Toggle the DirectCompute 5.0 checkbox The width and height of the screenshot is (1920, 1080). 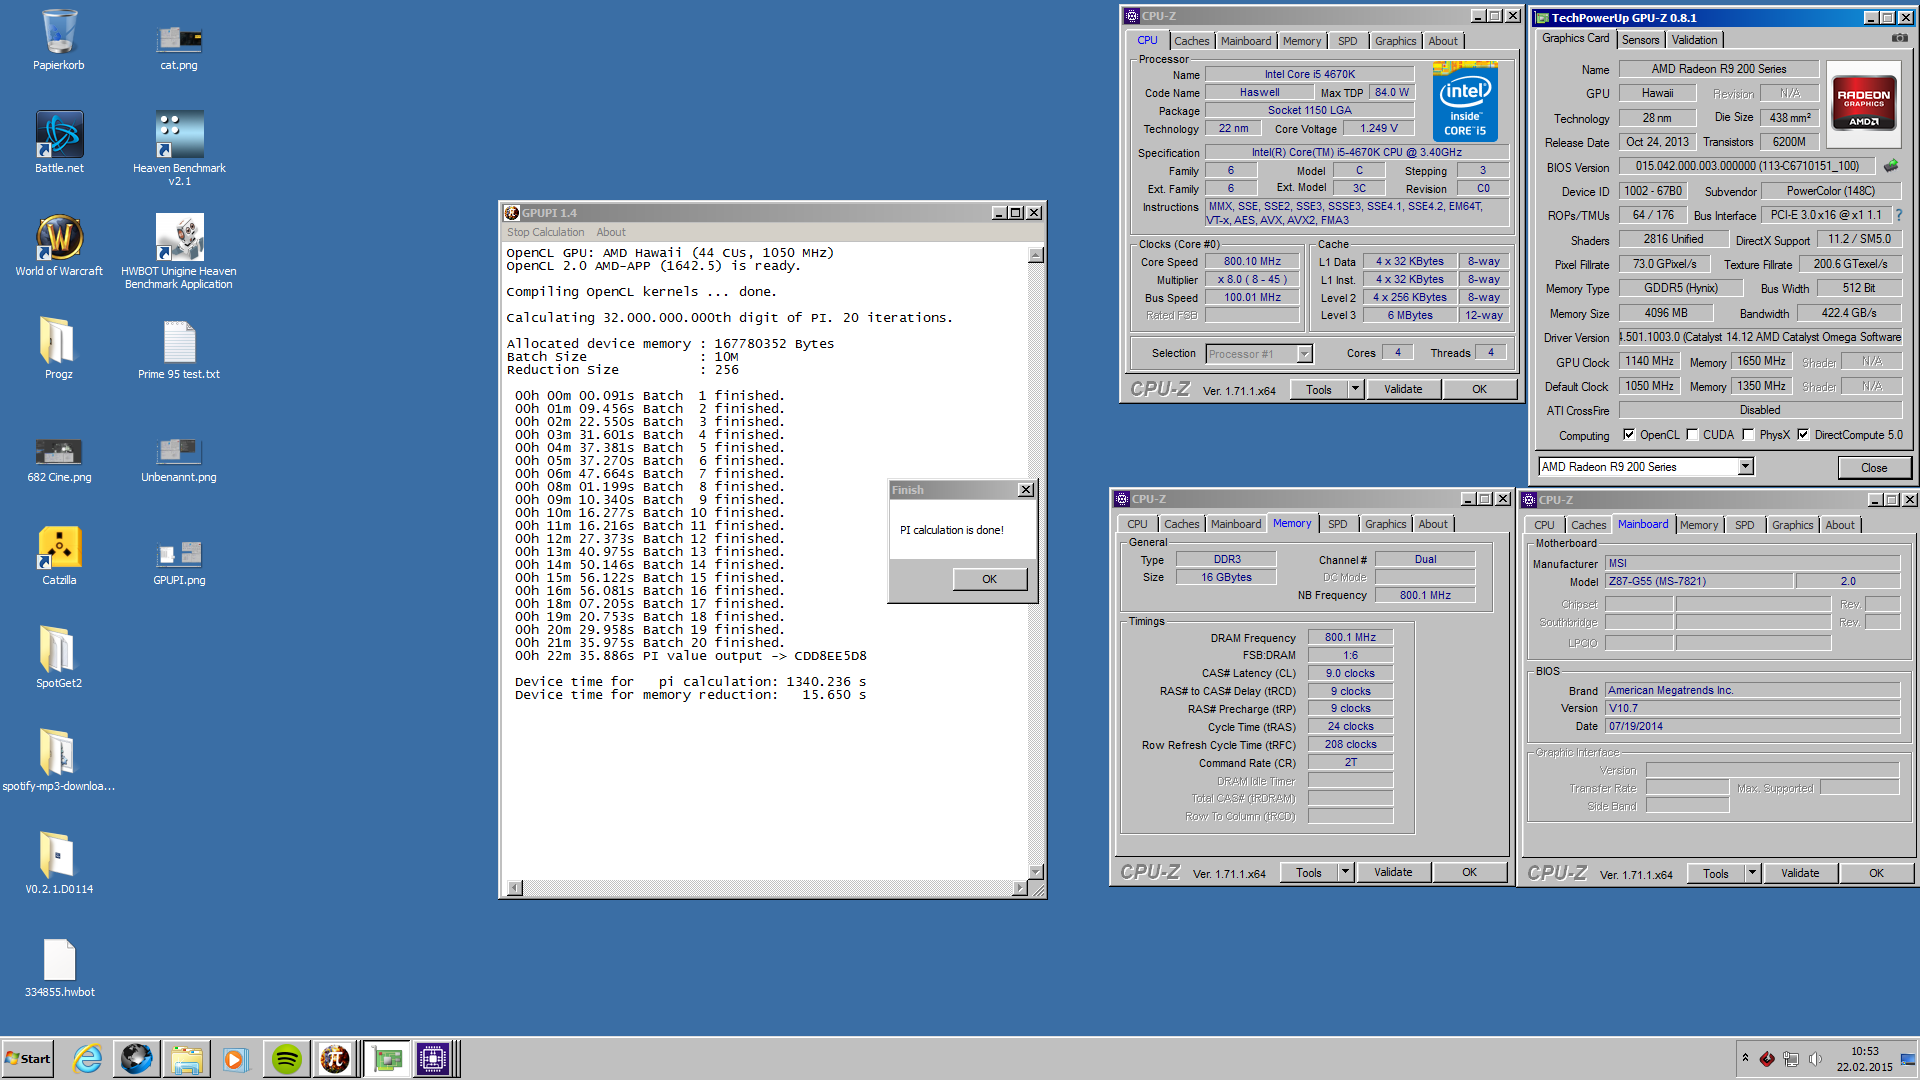pos(1803,435)
